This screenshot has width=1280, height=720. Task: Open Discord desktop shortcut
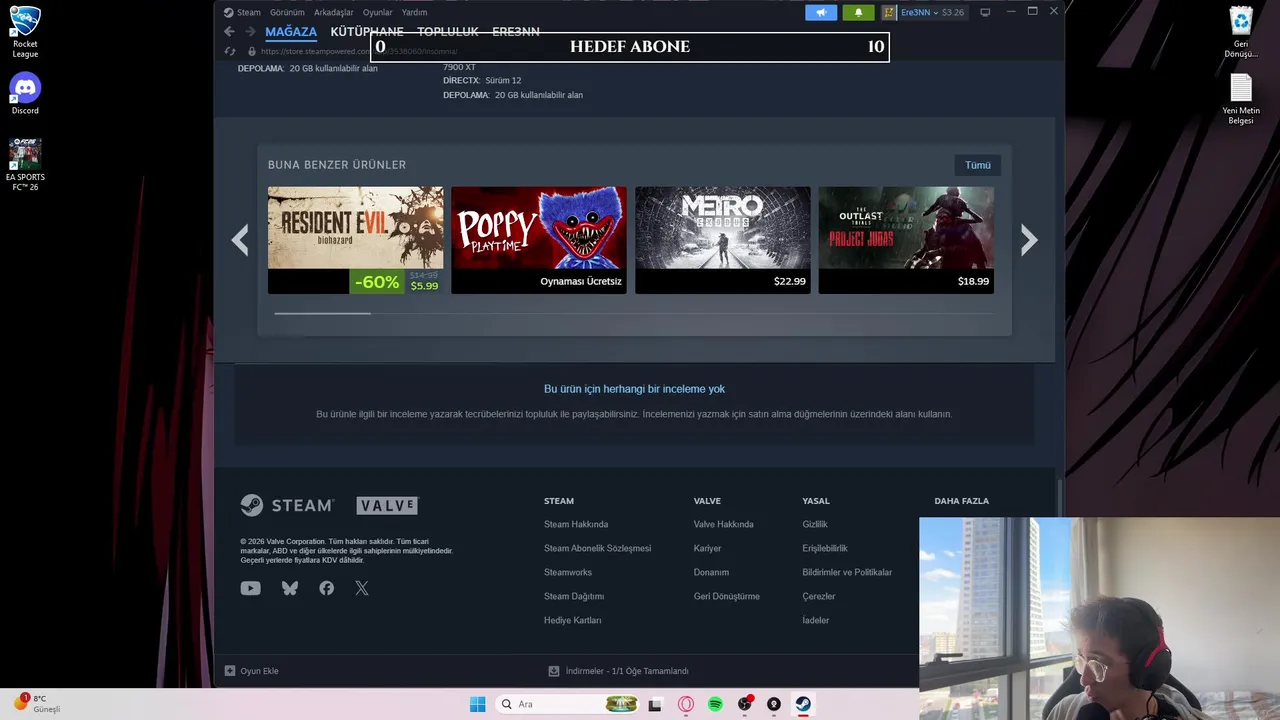(x=25, y=94)
